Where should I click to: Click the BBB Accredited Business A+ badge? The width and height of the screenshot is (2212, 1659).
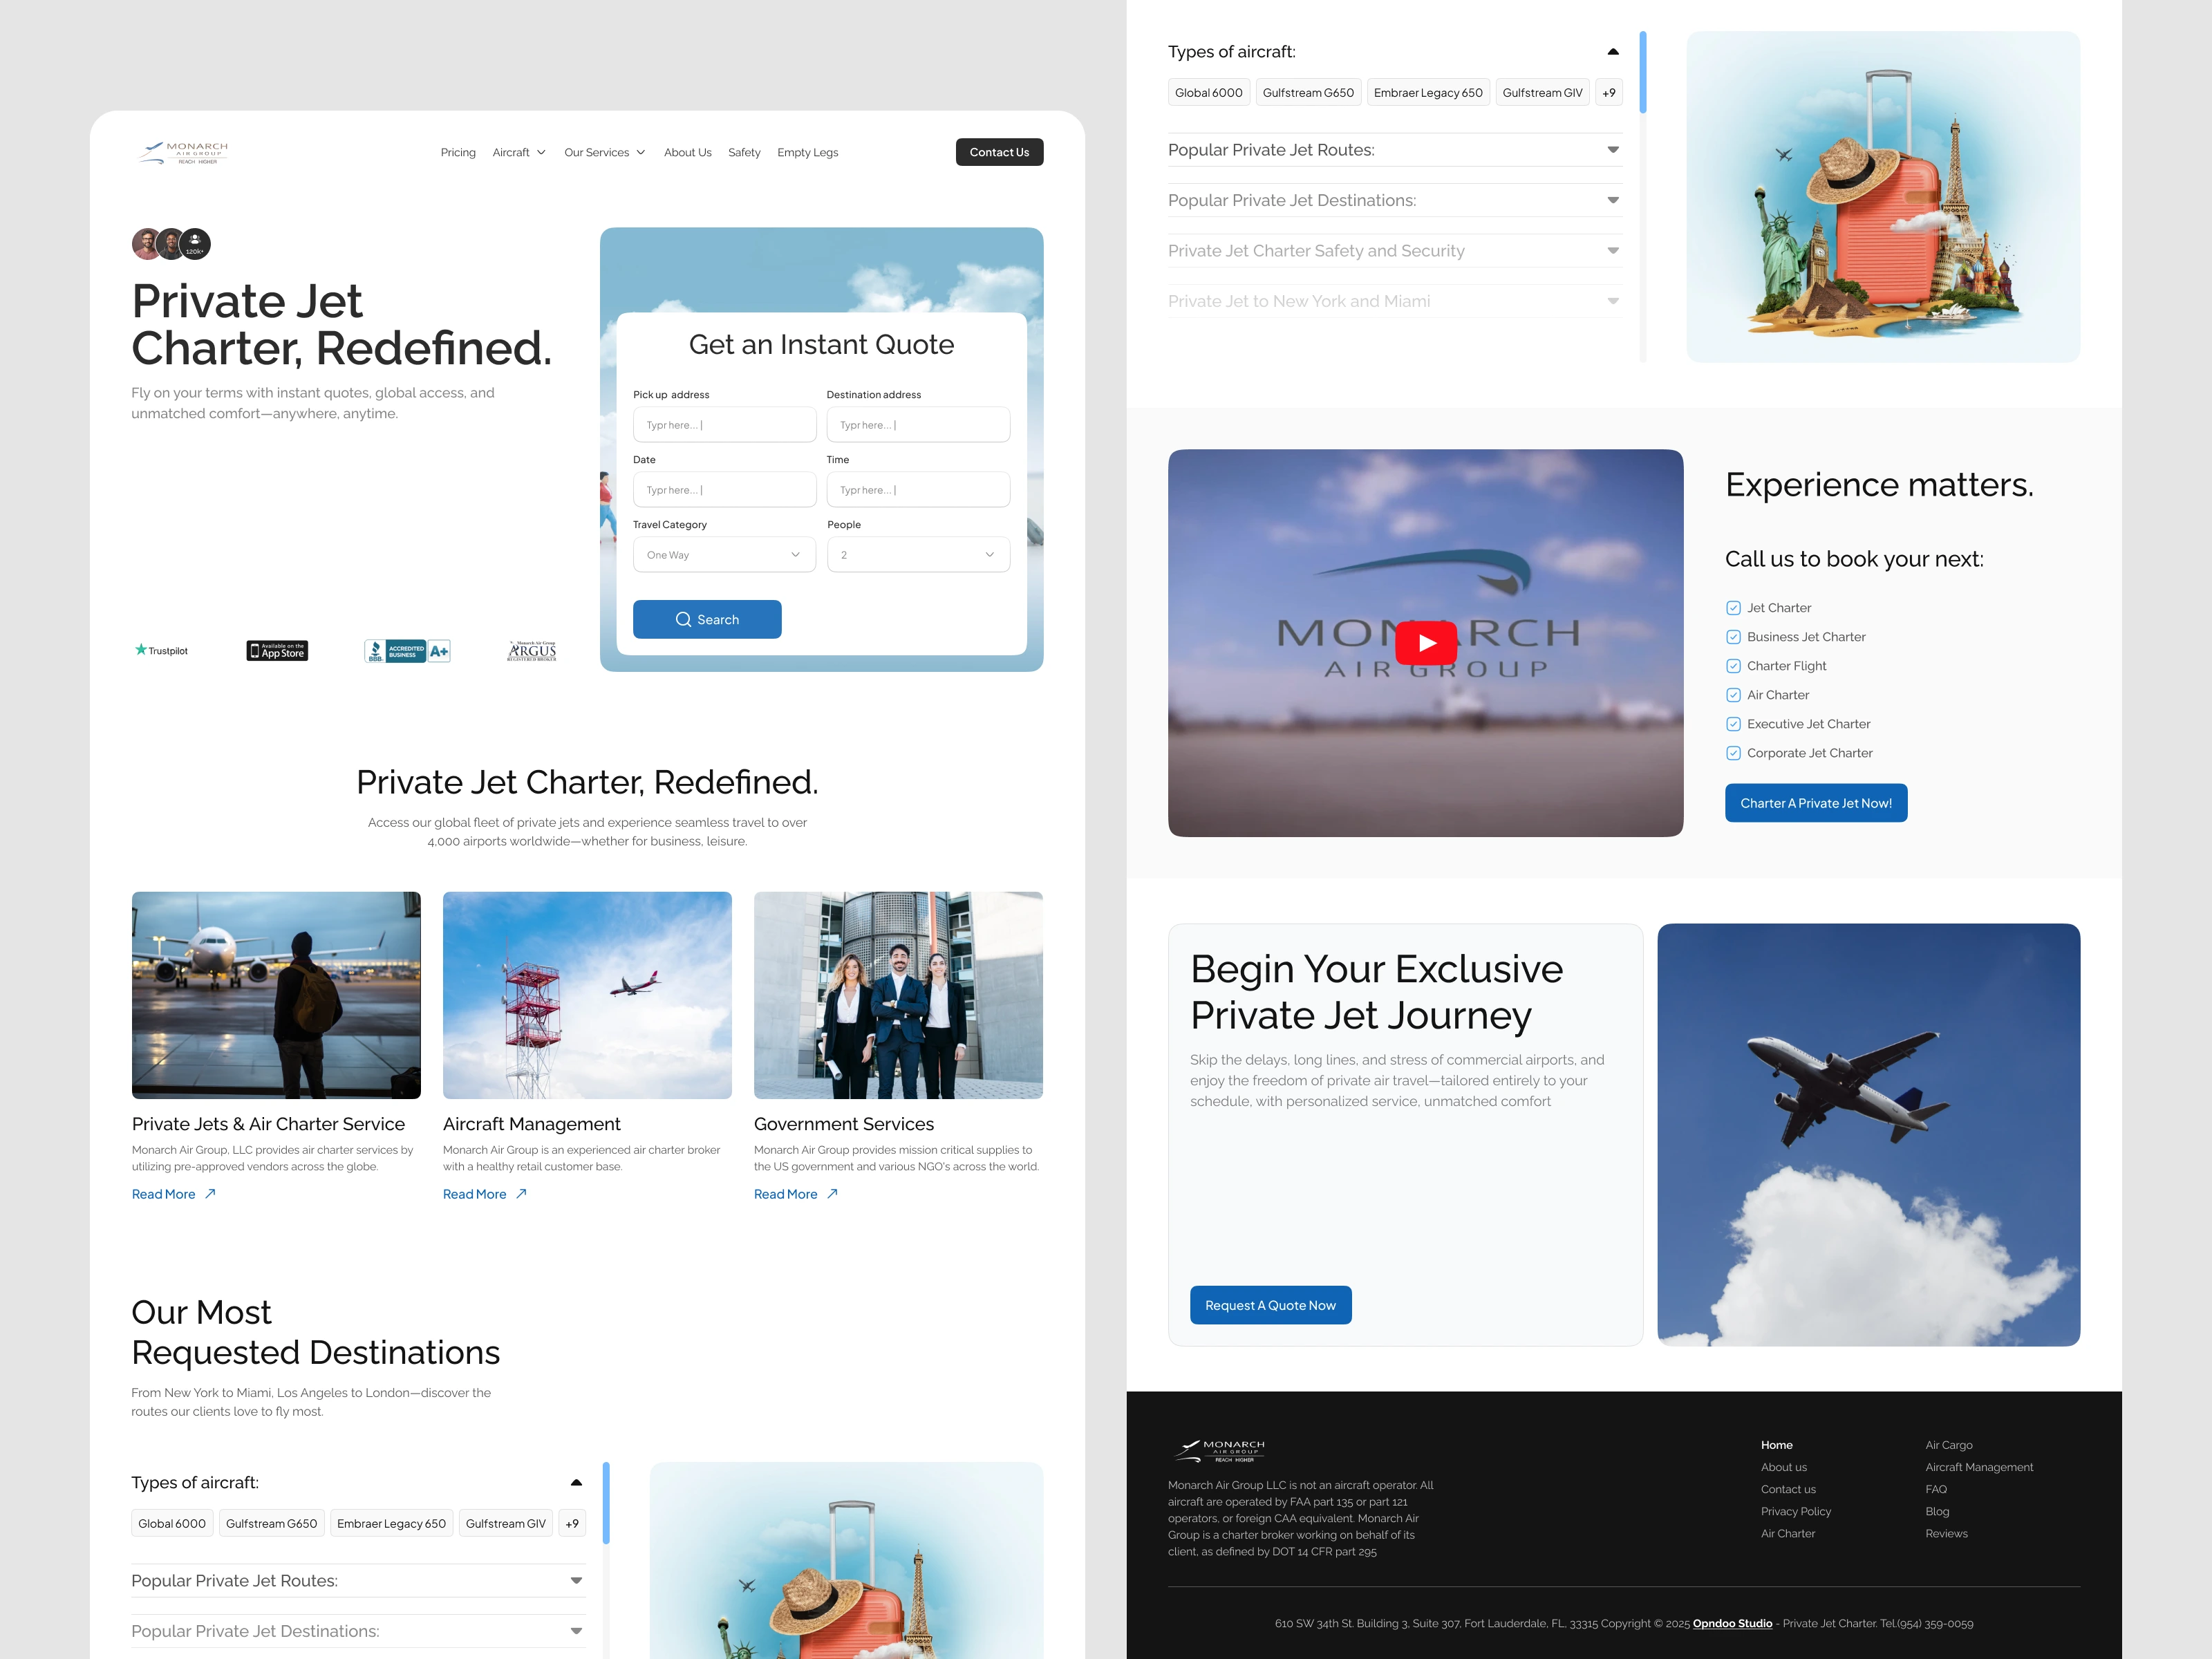[x=407, y=651]
